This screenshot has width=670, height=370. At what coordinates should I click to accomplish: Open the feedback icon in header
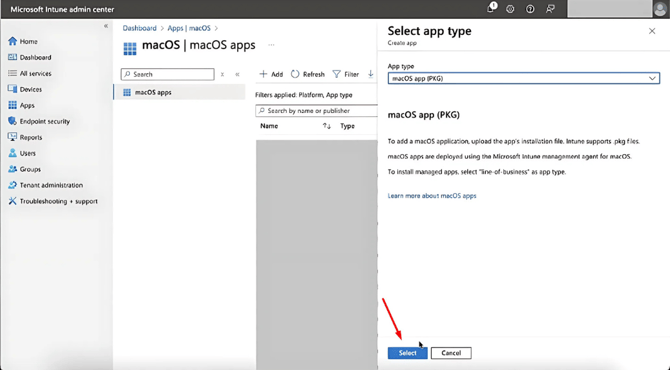pos(550,9)
